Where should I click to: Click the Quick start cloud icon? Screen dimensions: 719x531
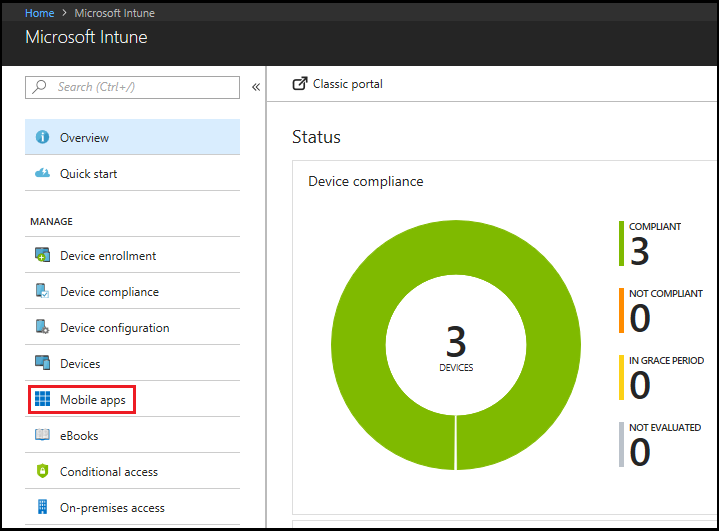42,173
